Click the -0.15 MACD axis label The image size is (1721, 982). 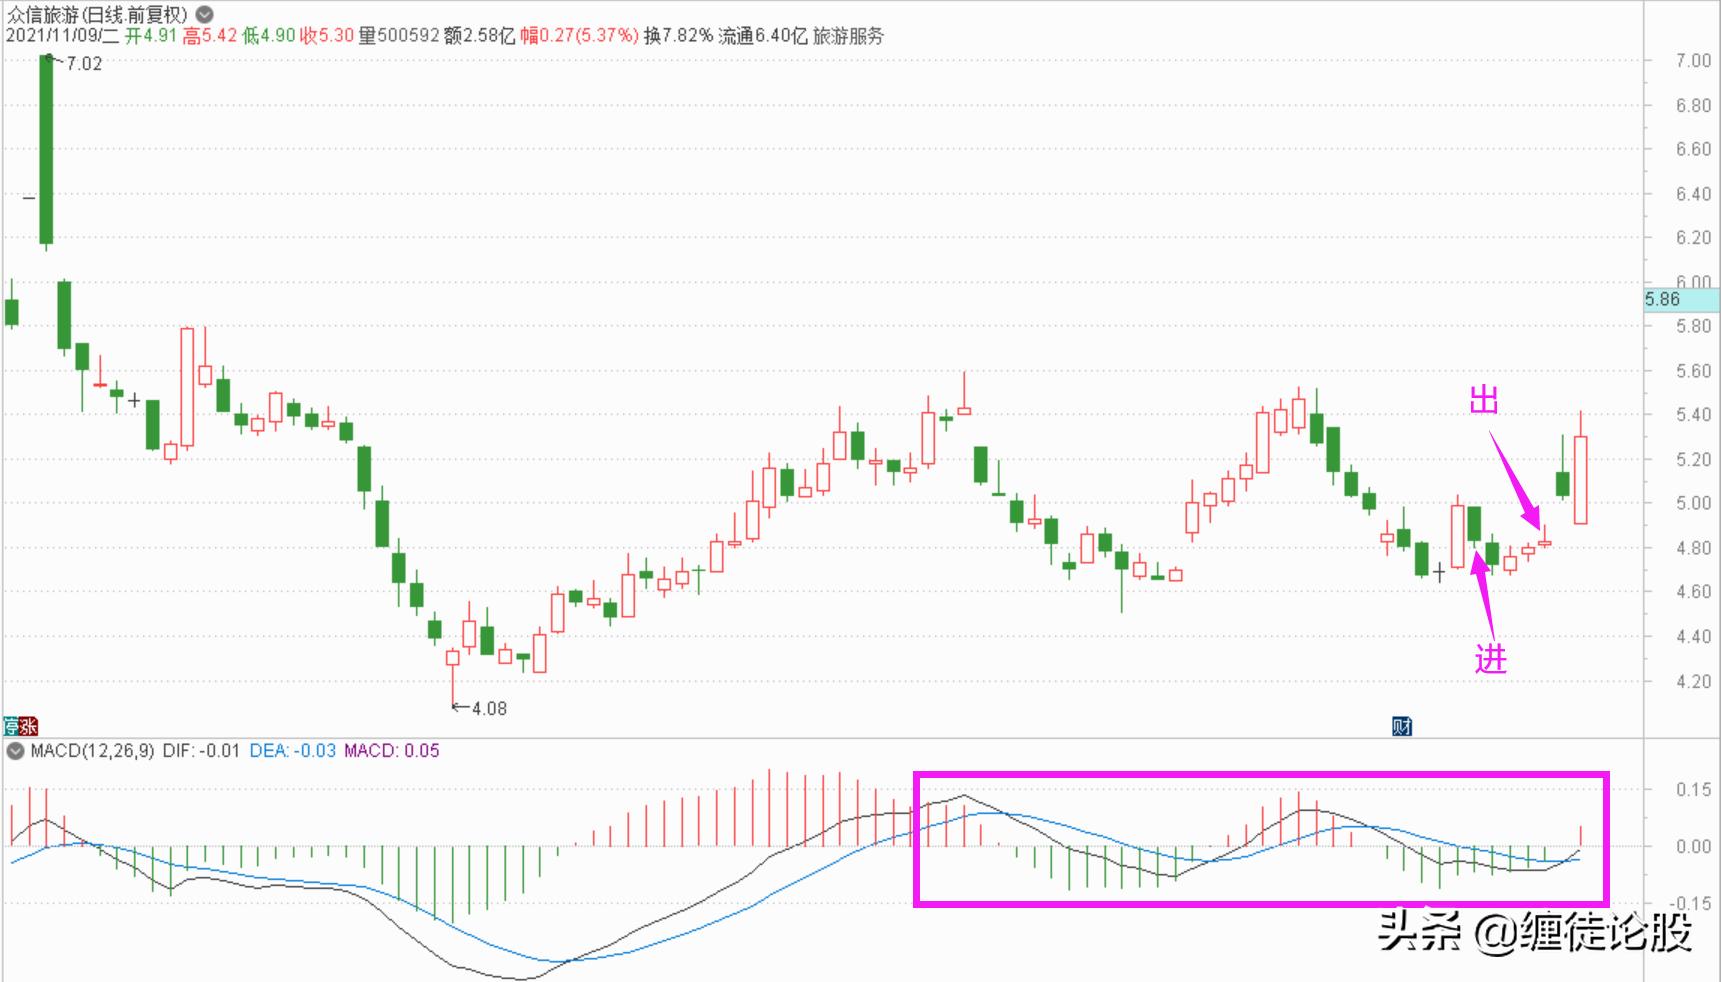[x=1691, y=903]
